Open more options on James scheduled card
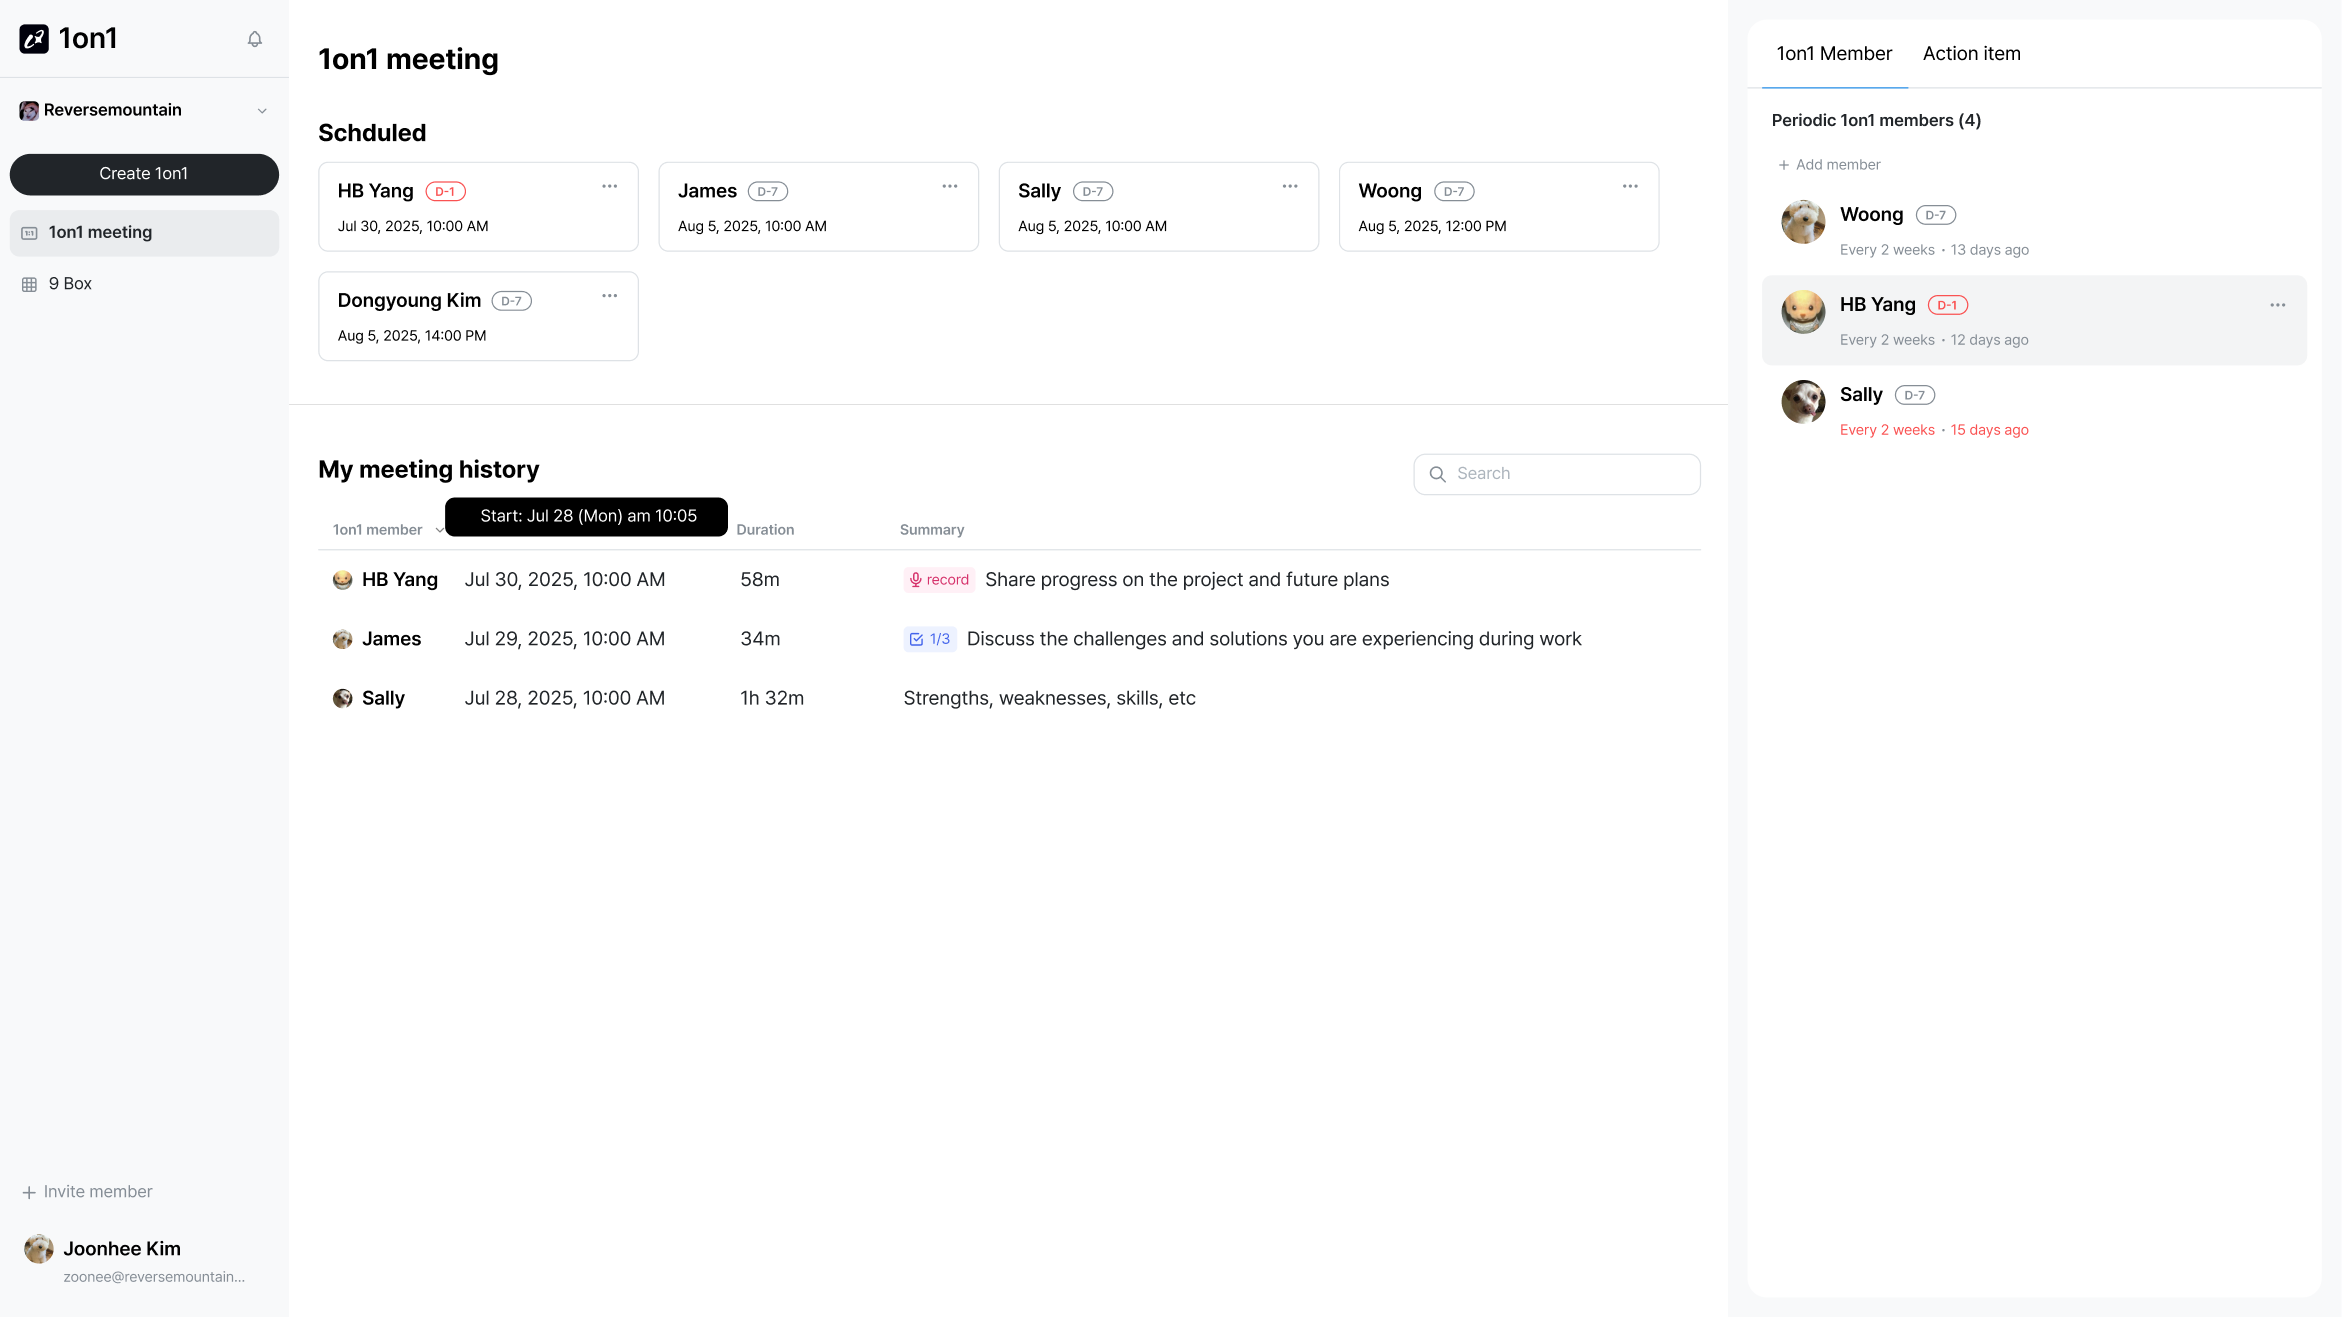Image resolution: width=2342 pixels, height=1317 pixels. point(949,187)
